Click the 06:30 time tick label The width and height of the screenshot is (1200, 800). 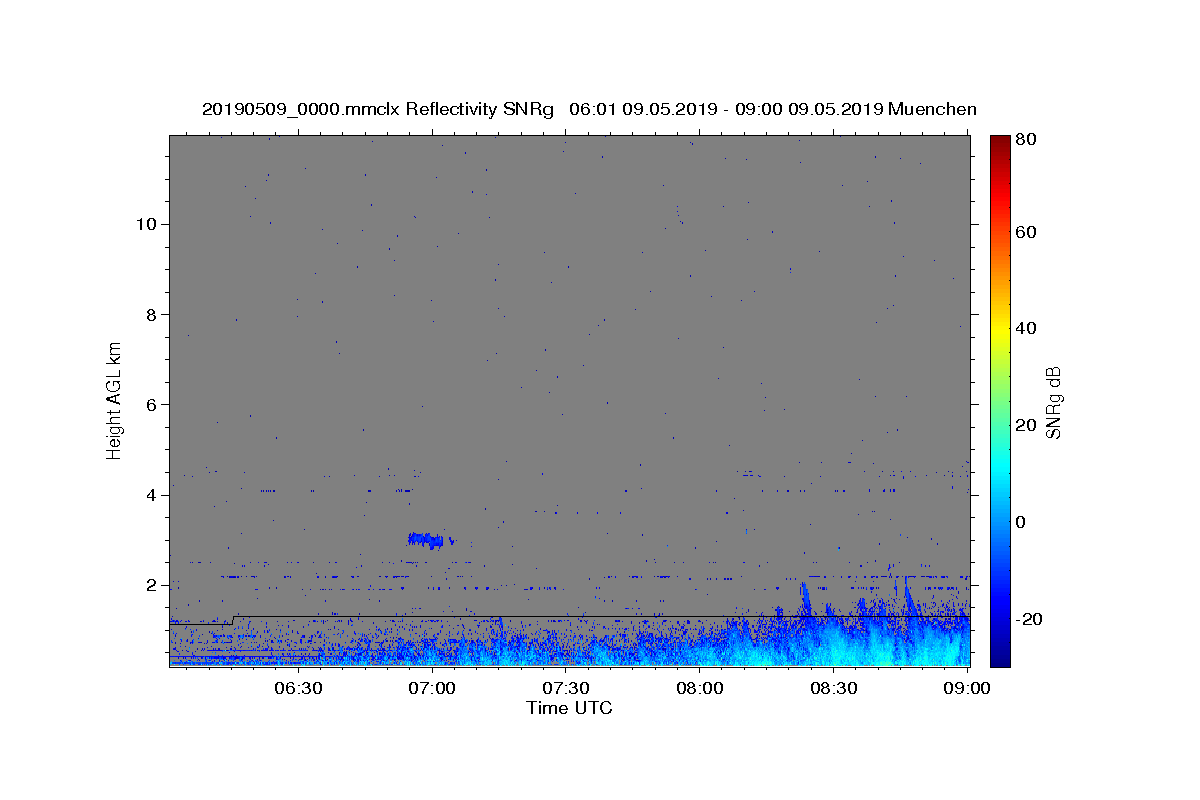298,688
